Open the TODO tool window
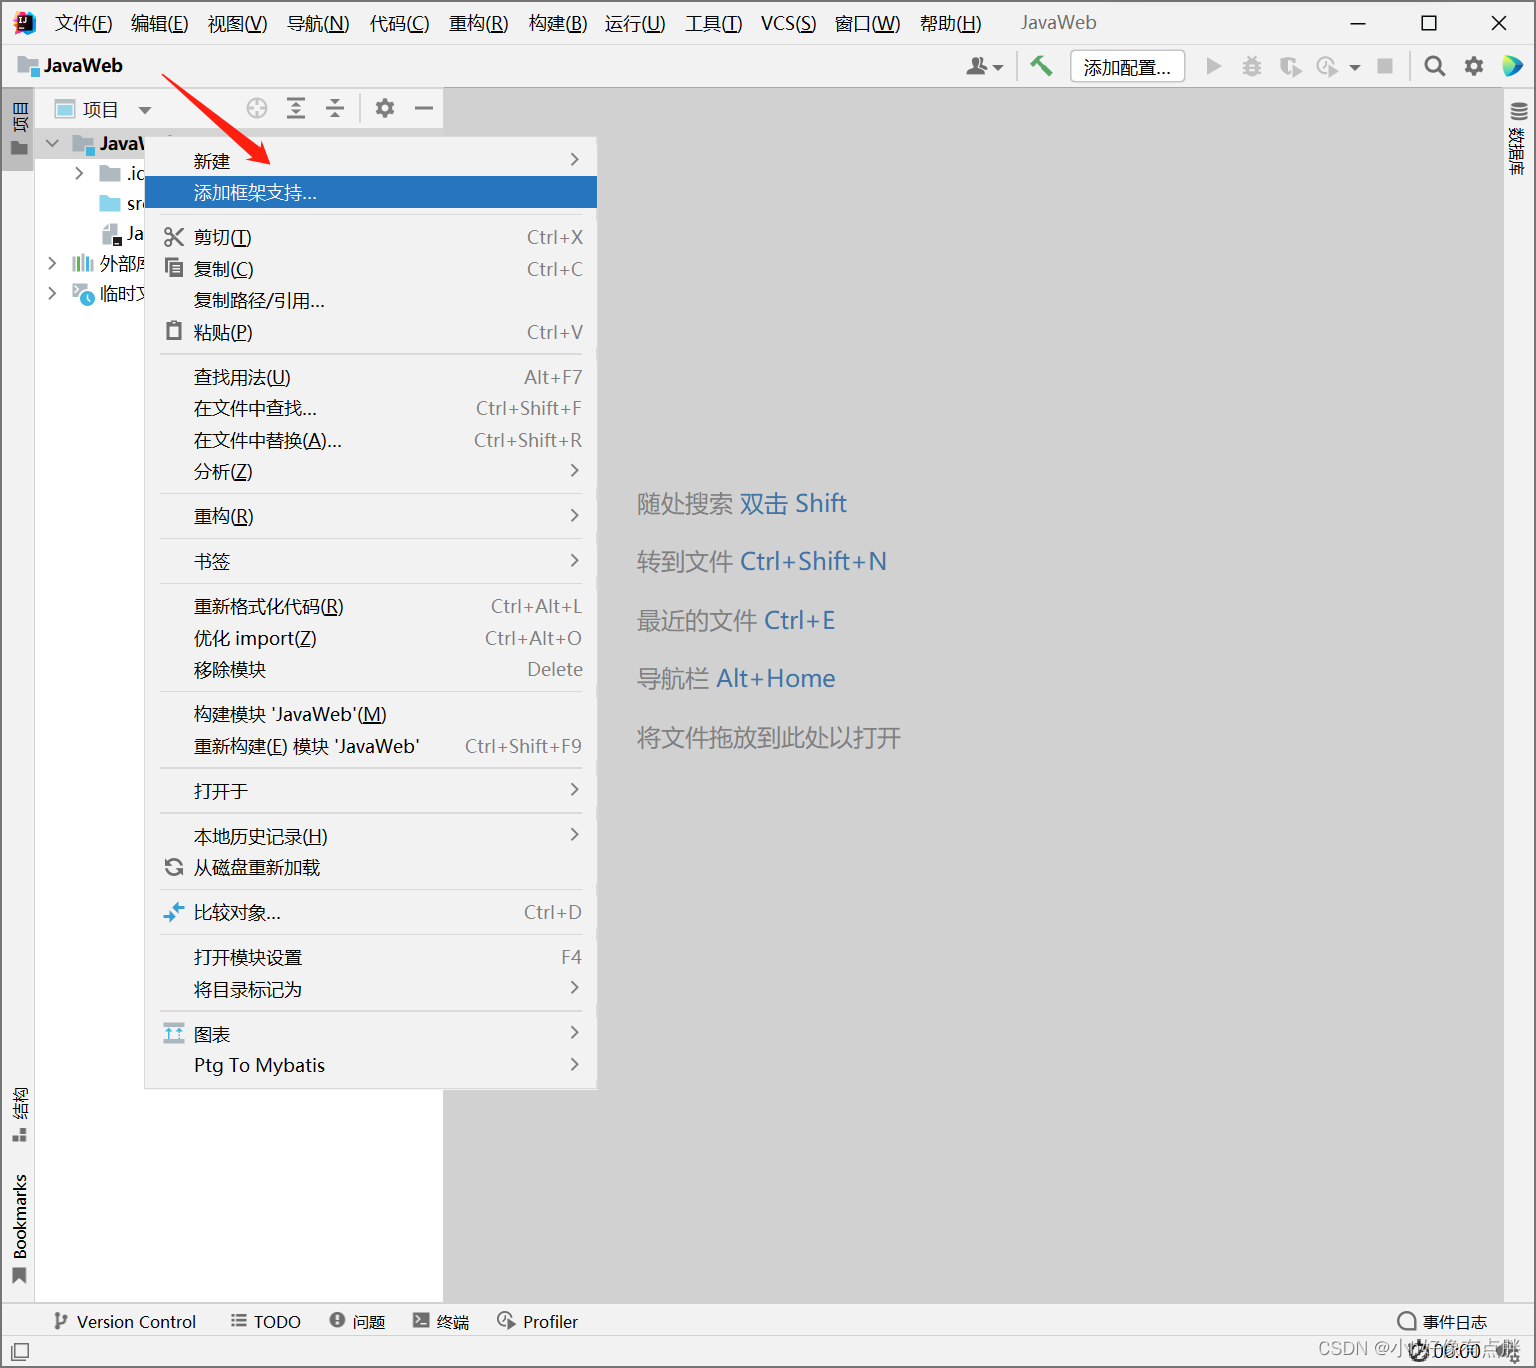This screenshot has height=1368, width=1536. coord(265,1321)
